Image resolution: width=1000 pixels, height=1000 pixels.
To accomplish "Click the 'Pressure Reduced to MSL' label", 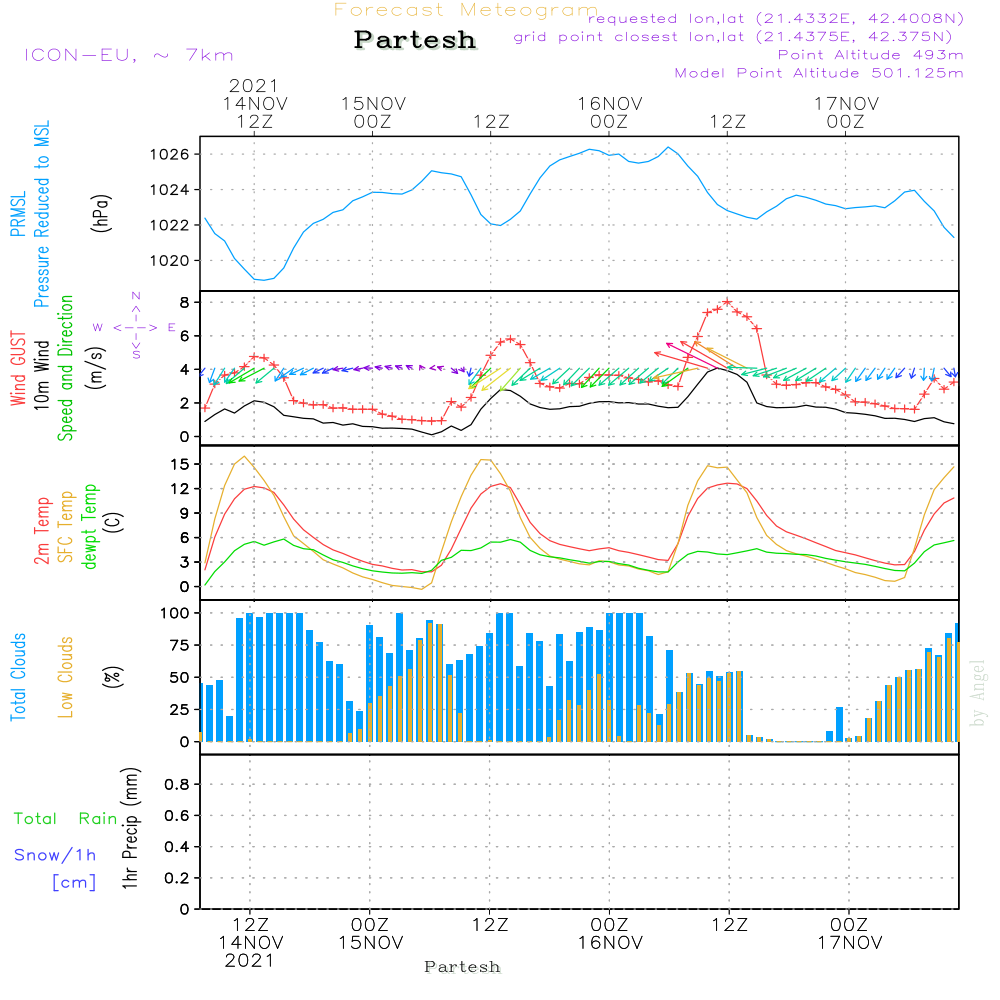I will (x=41, y=214).
